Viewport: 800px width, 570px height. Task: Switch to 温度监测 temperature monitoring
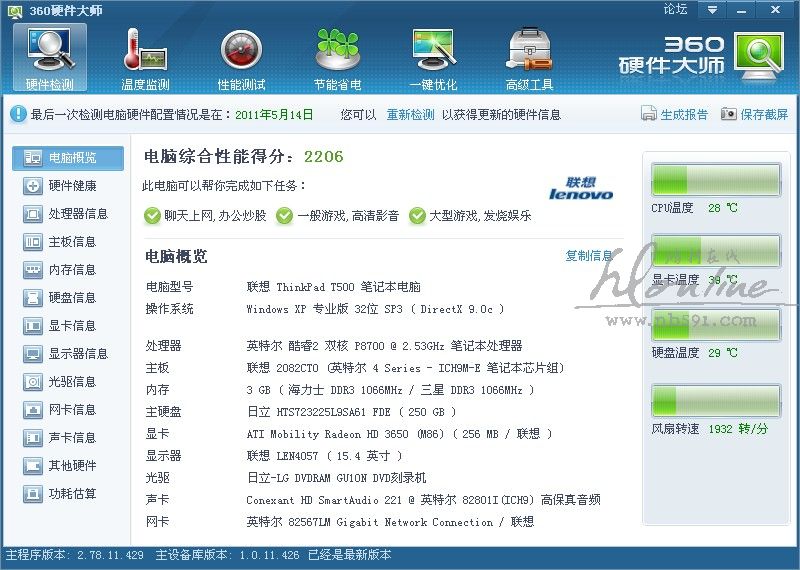click(x=145, y=58)
